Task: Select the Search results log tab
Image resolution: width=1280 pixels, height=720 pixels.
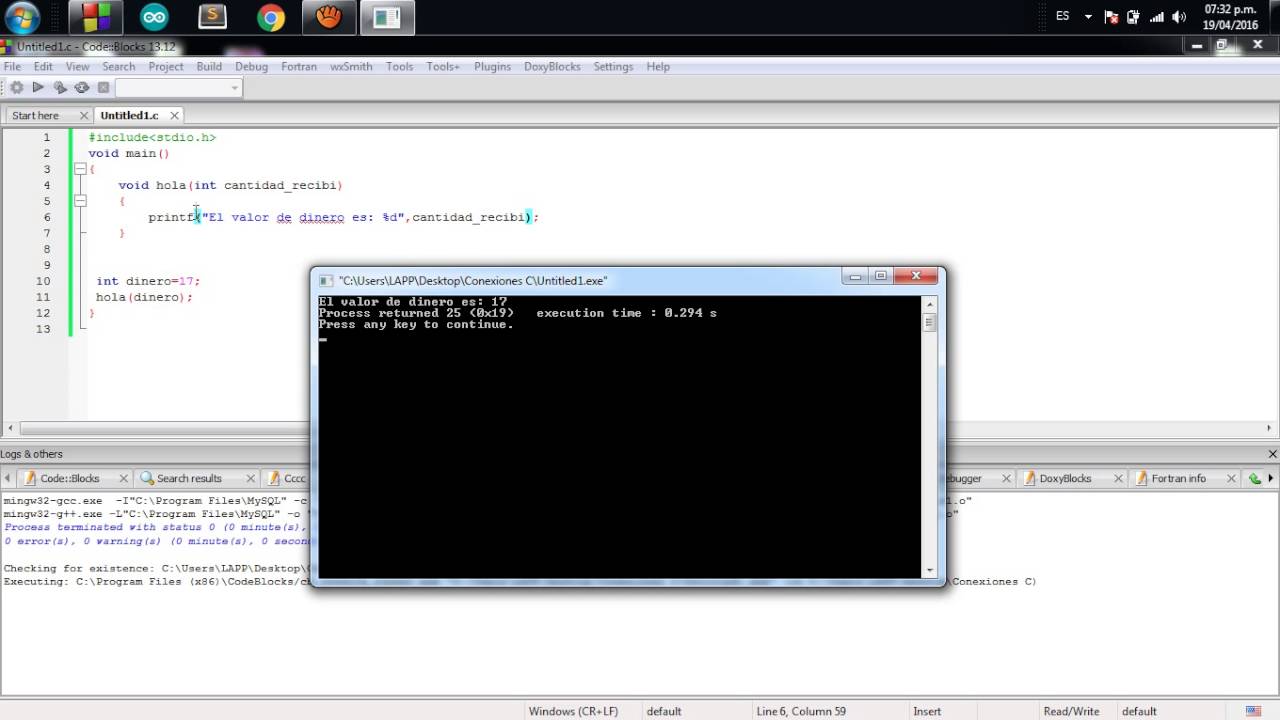Action: coord(189,479)
